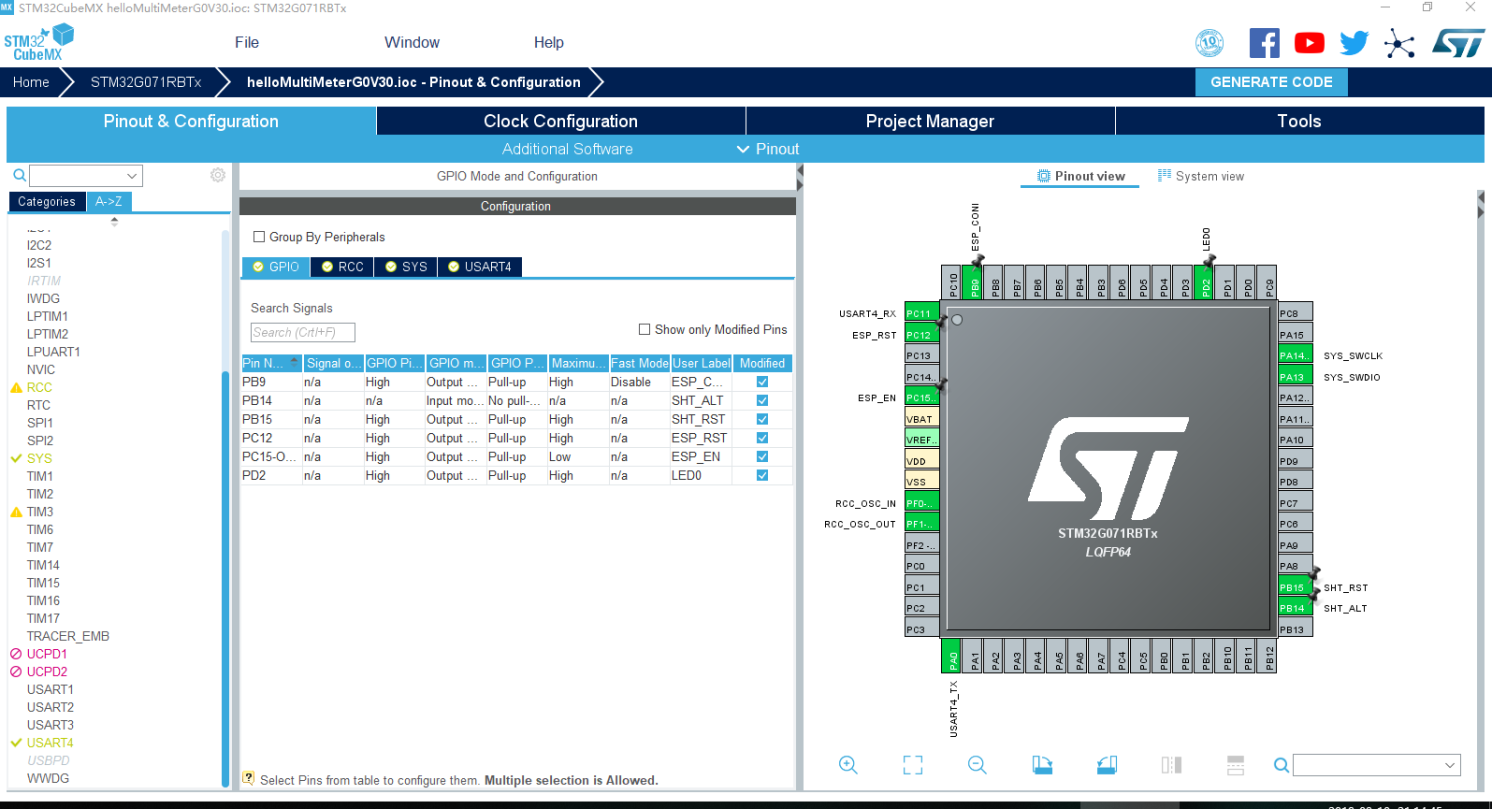Click the STM32CubeMX logo
The image size is (1492, 809).
tap(38, 43)
